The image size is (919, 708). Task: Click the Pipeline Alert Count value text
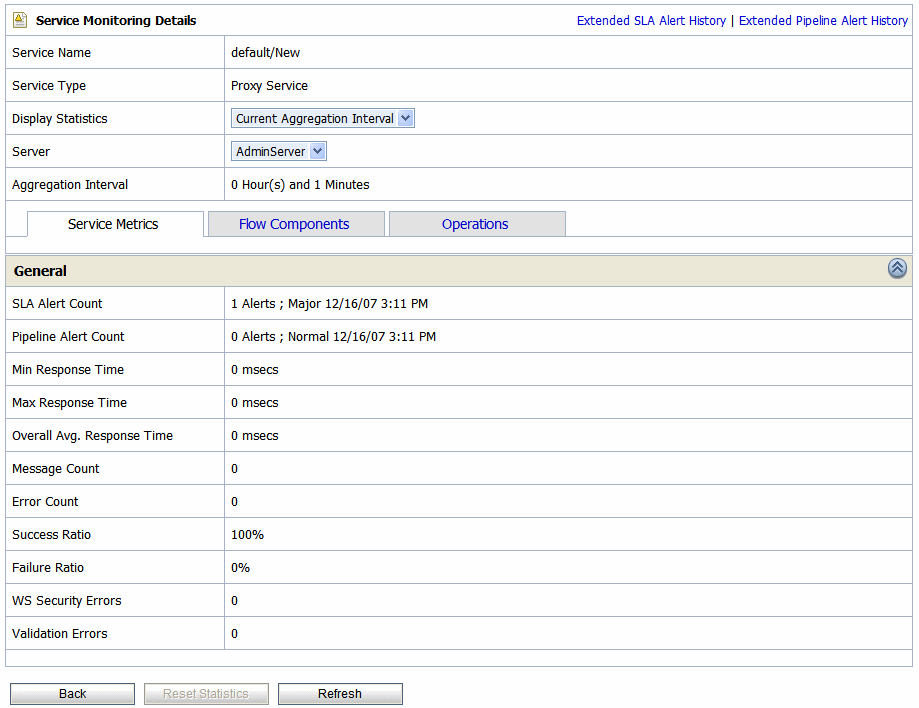[x=333, y=336]
